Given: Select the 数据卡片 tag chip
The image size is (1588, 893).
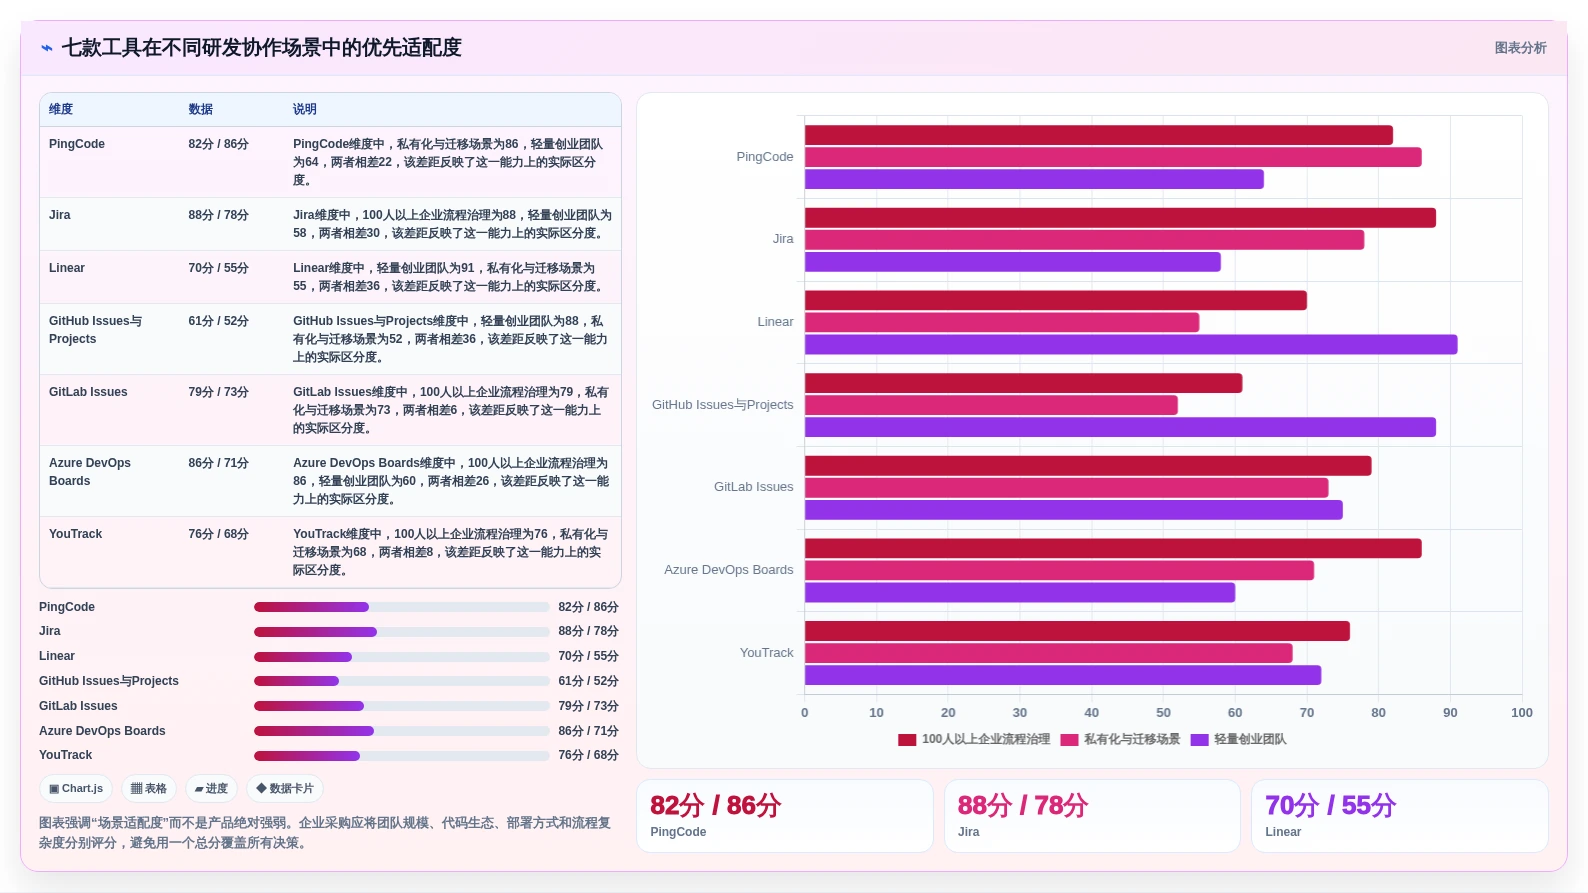Looking at the screenshot, I should (285, 789).
